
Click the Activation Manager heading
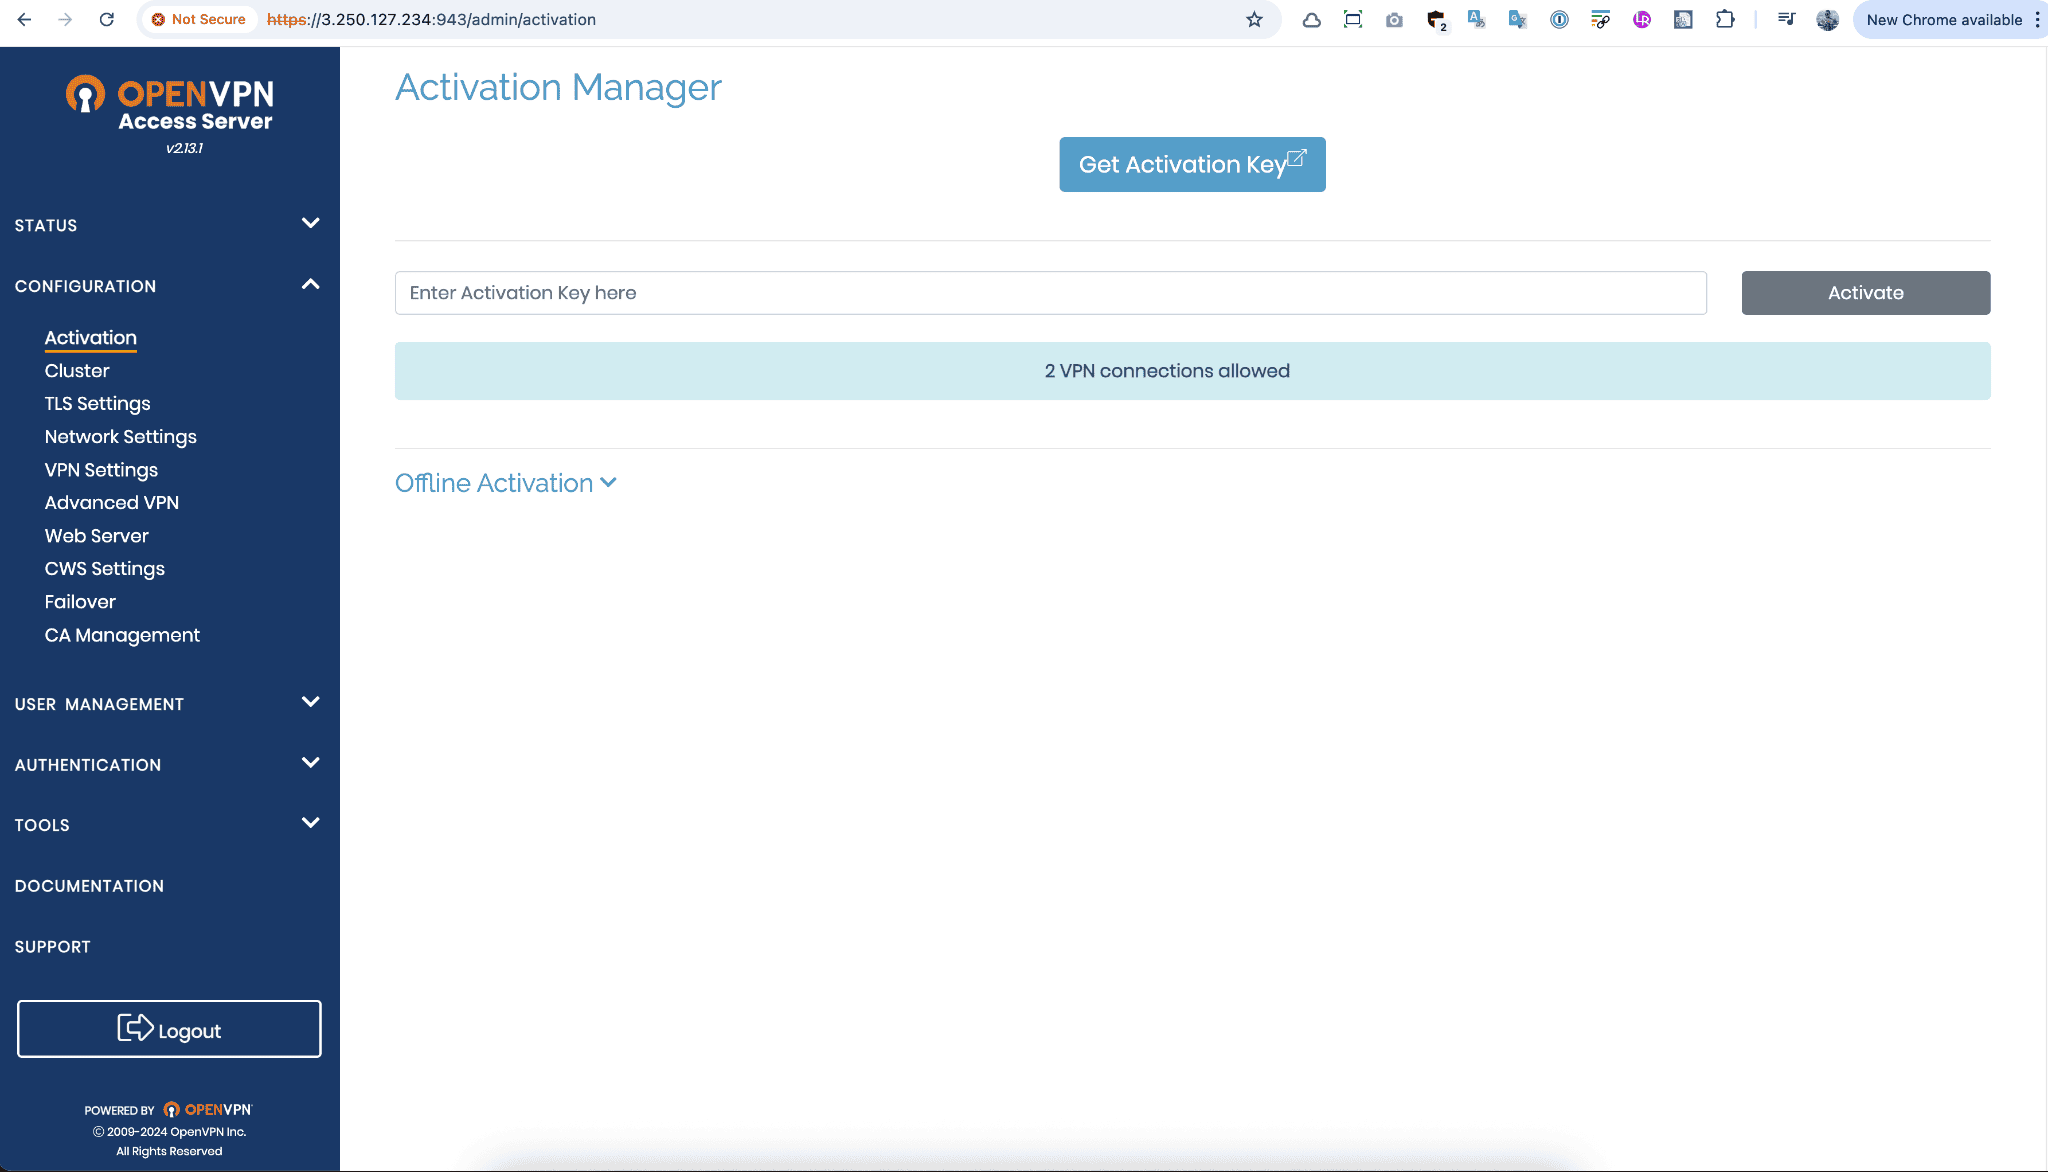(558, 88)
